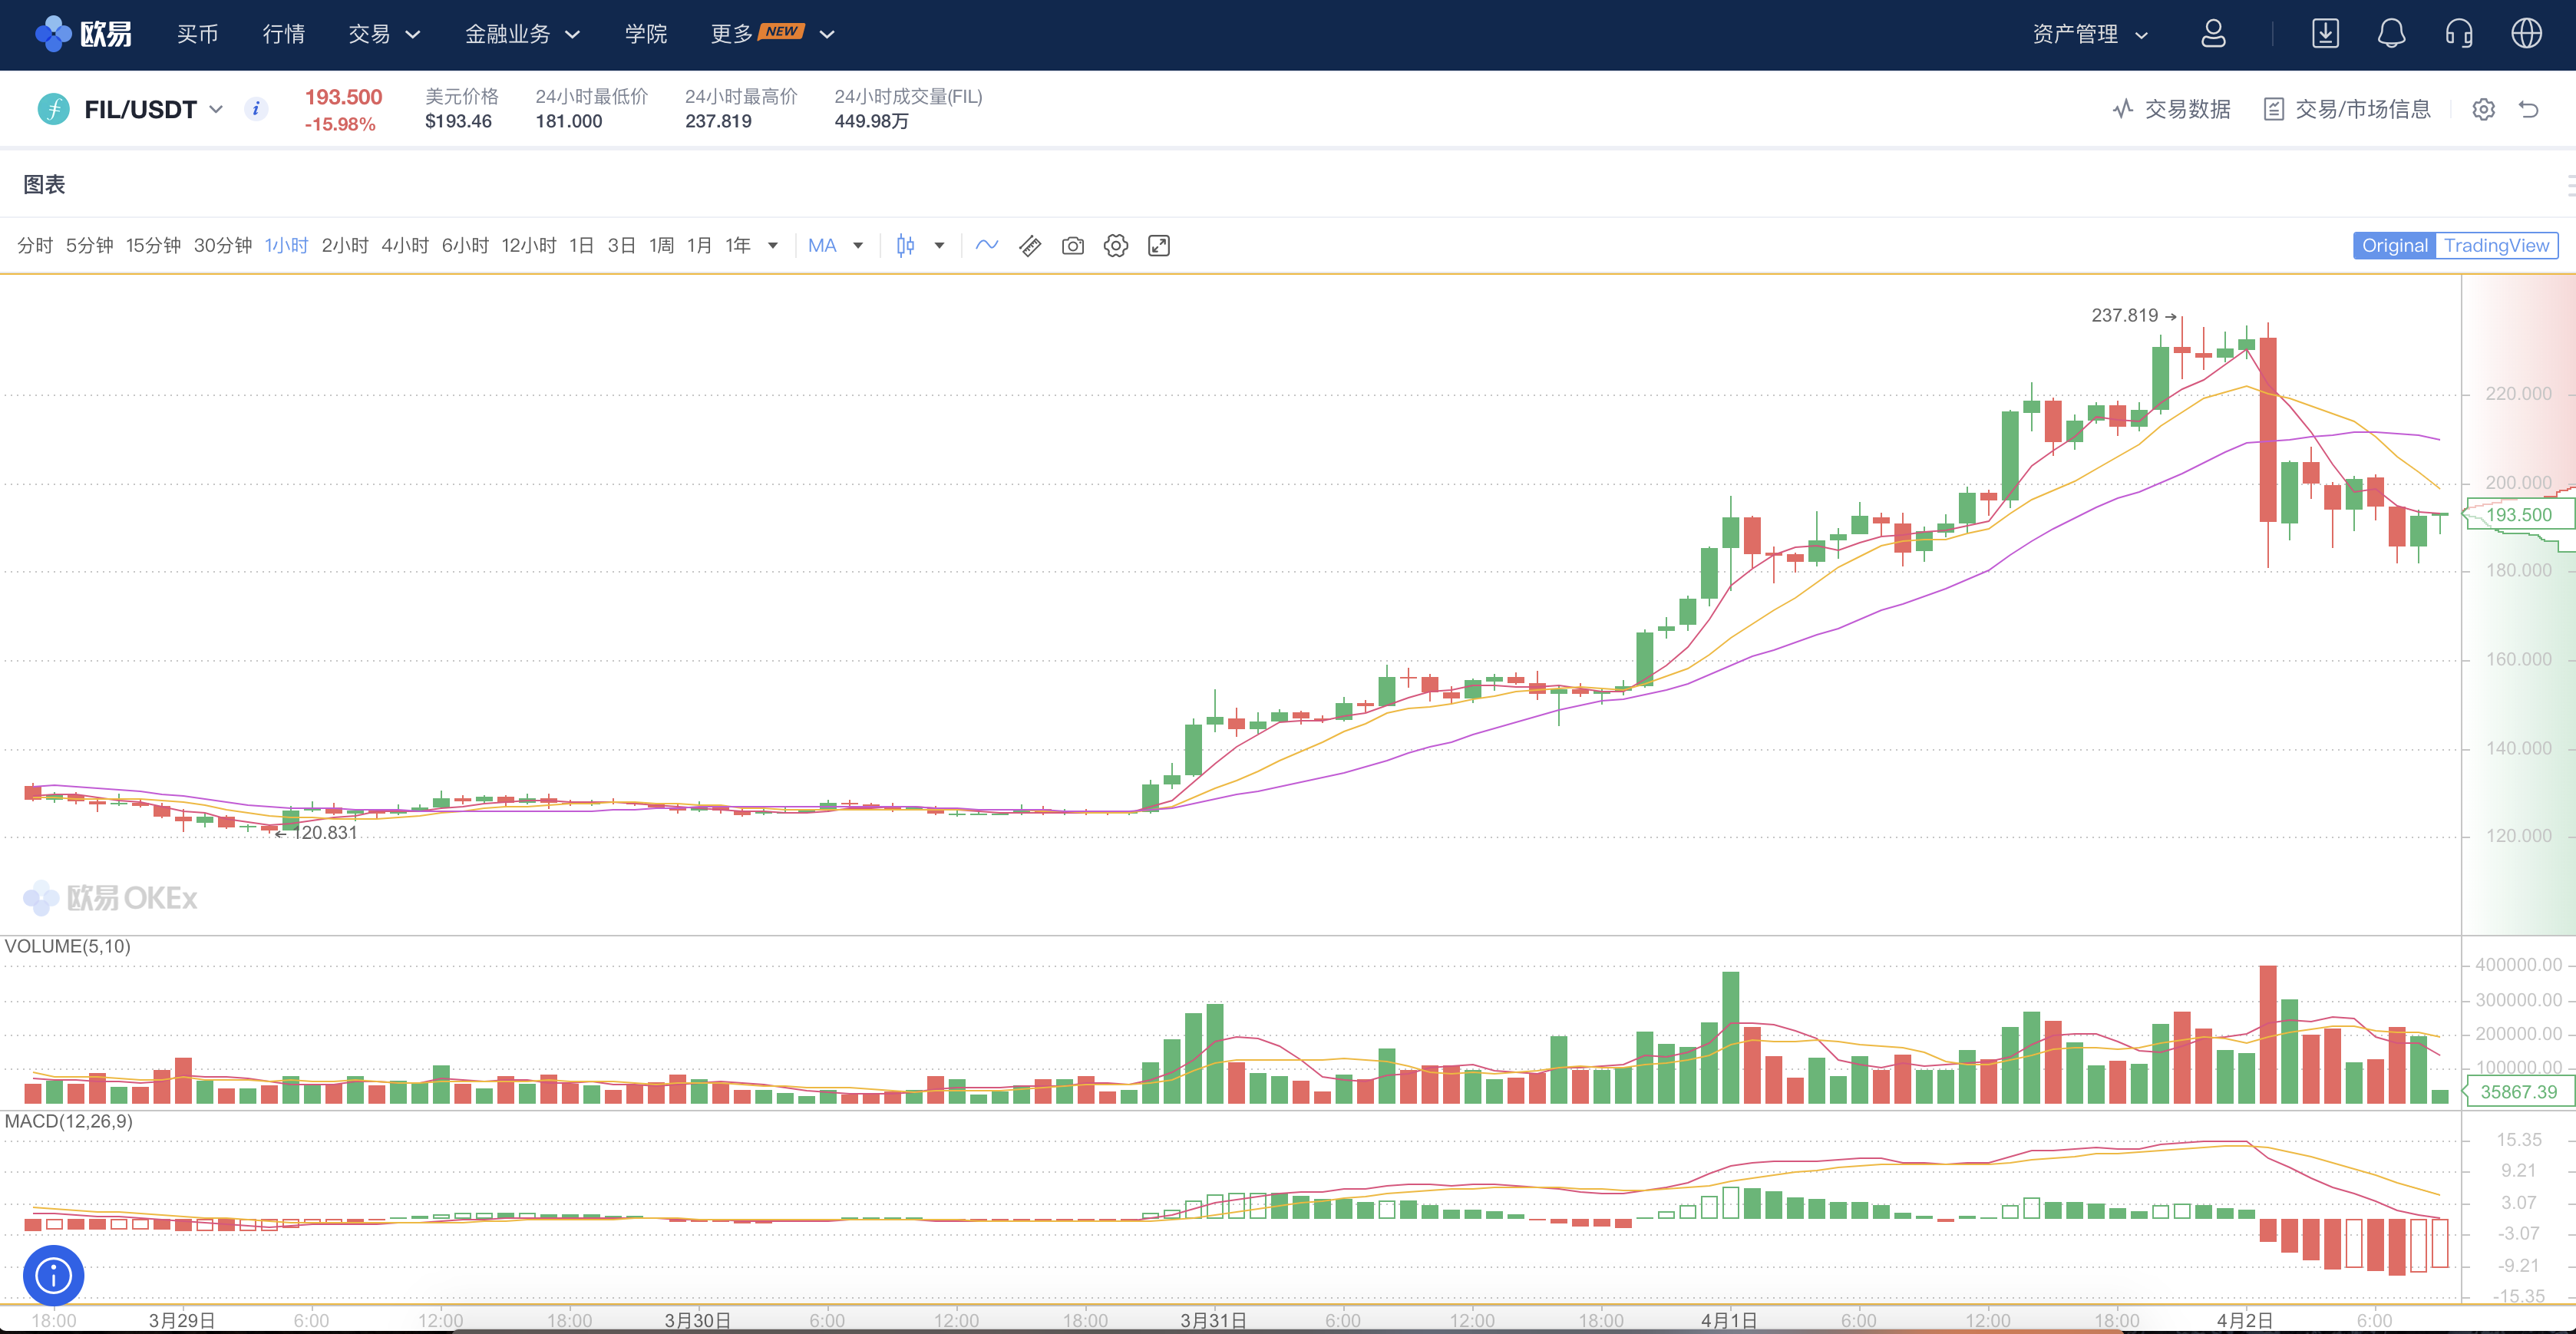Click the blue info circle button
Screen dimensions: 2576x1334
(x=53, y=1275)
